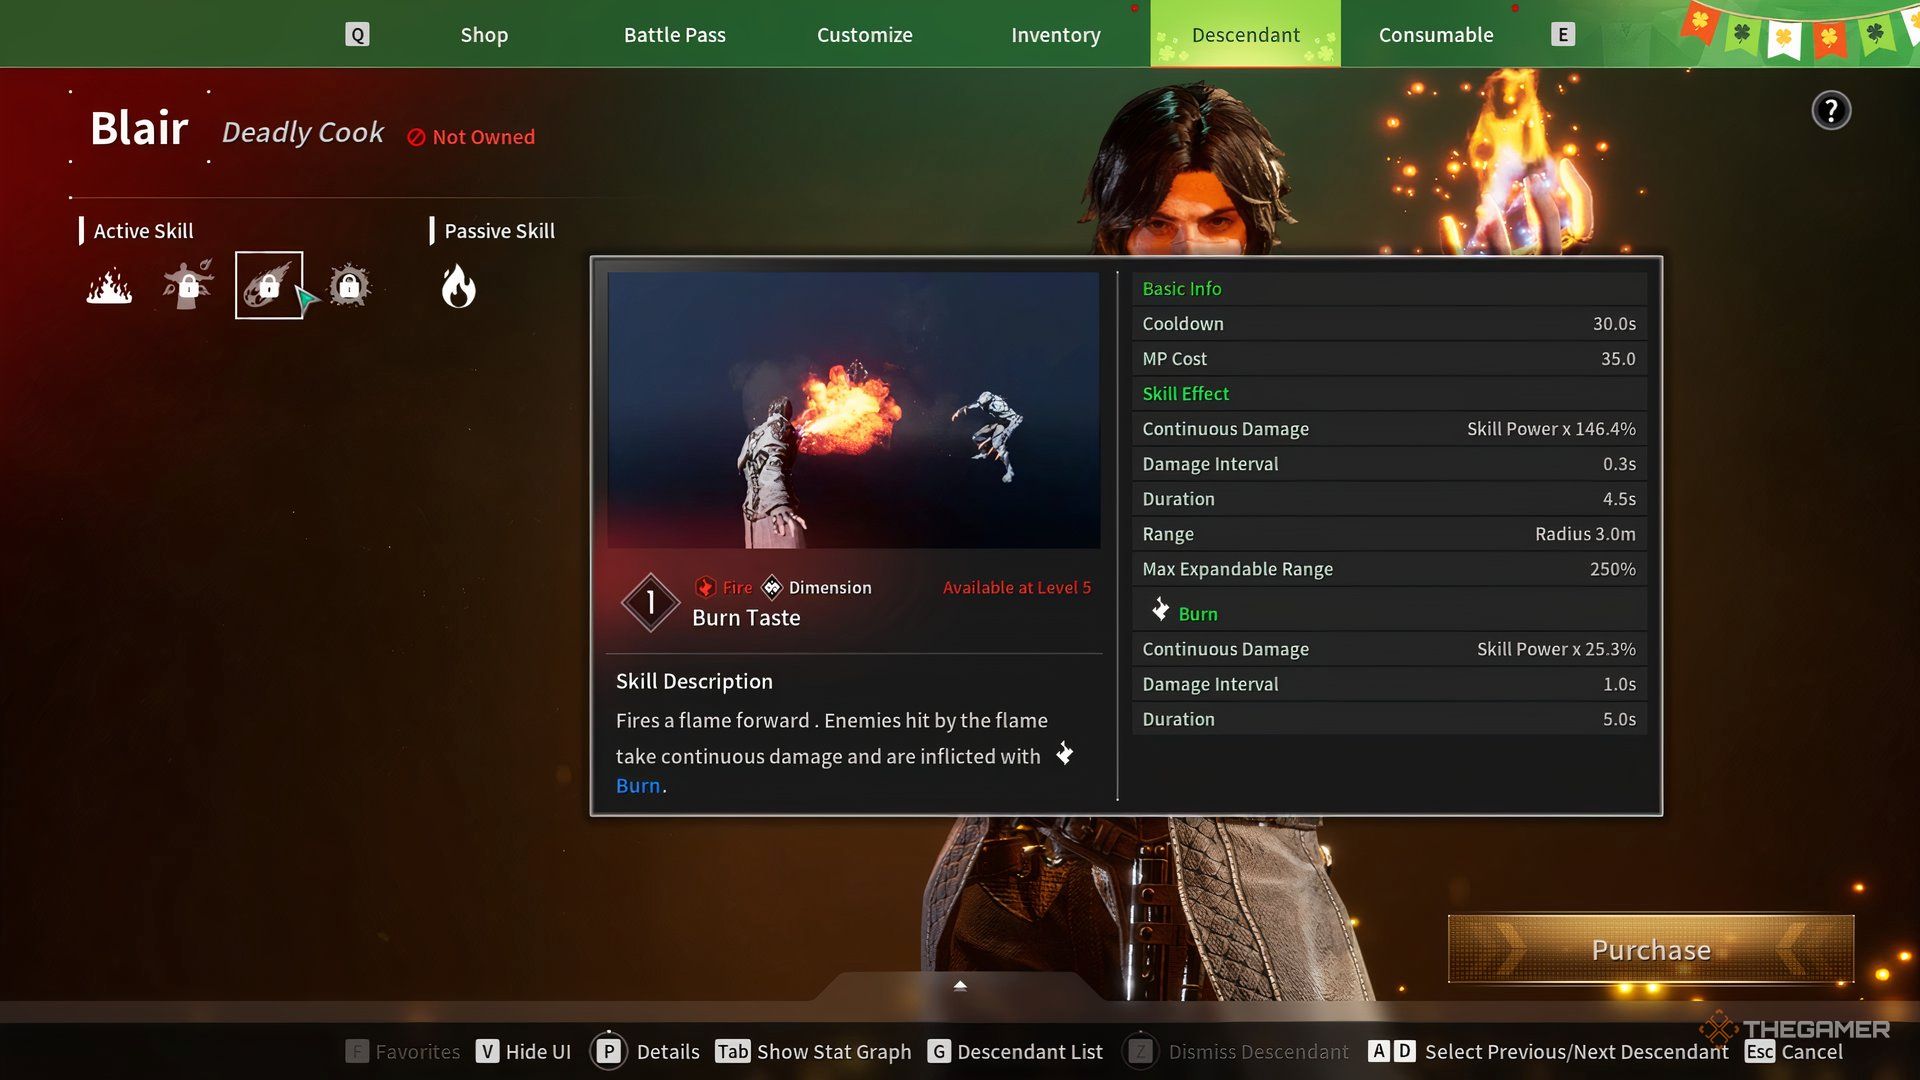Click the Skill Power x 146.4% value

[x=1551, y=429]
